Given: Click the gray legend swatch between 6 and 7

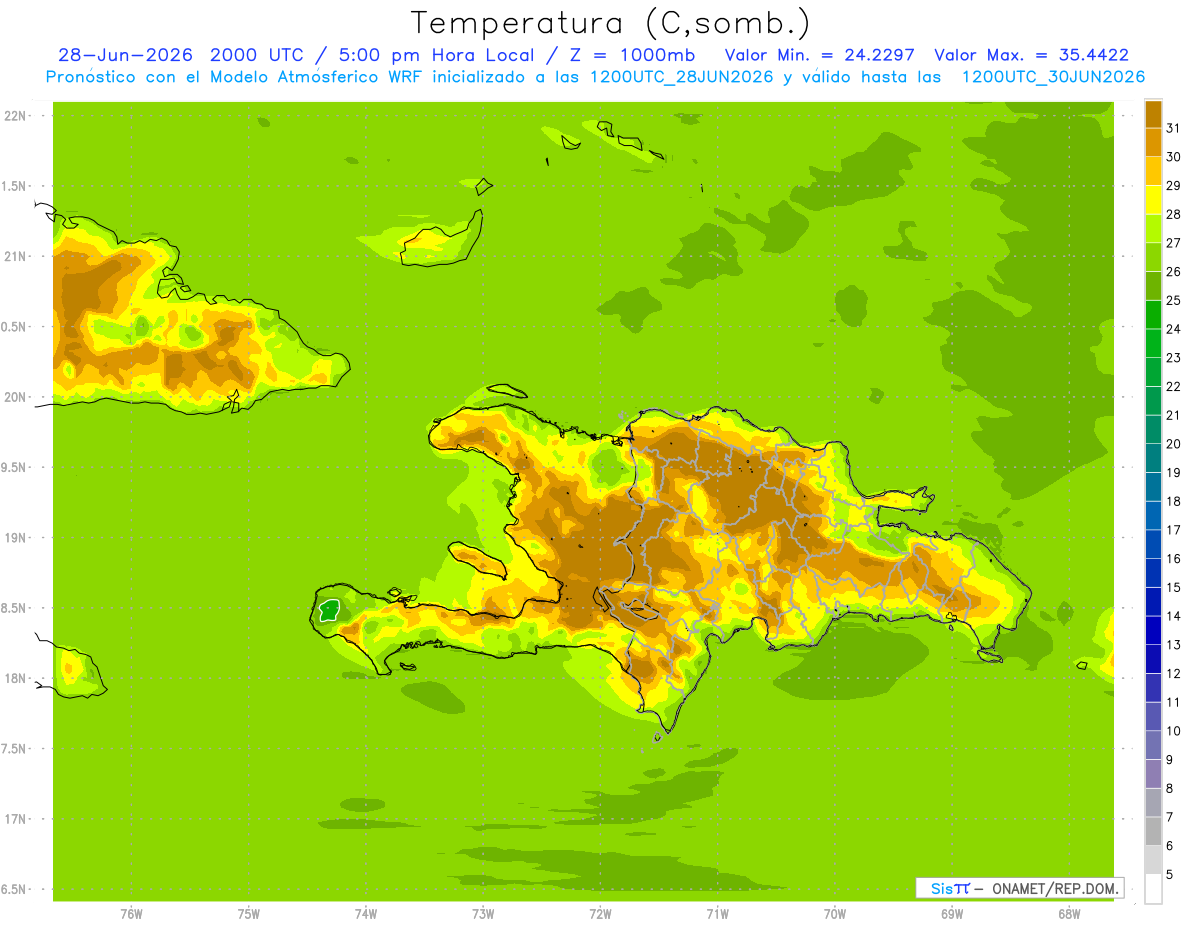Looking at the screenshot, I should 1153,831.
